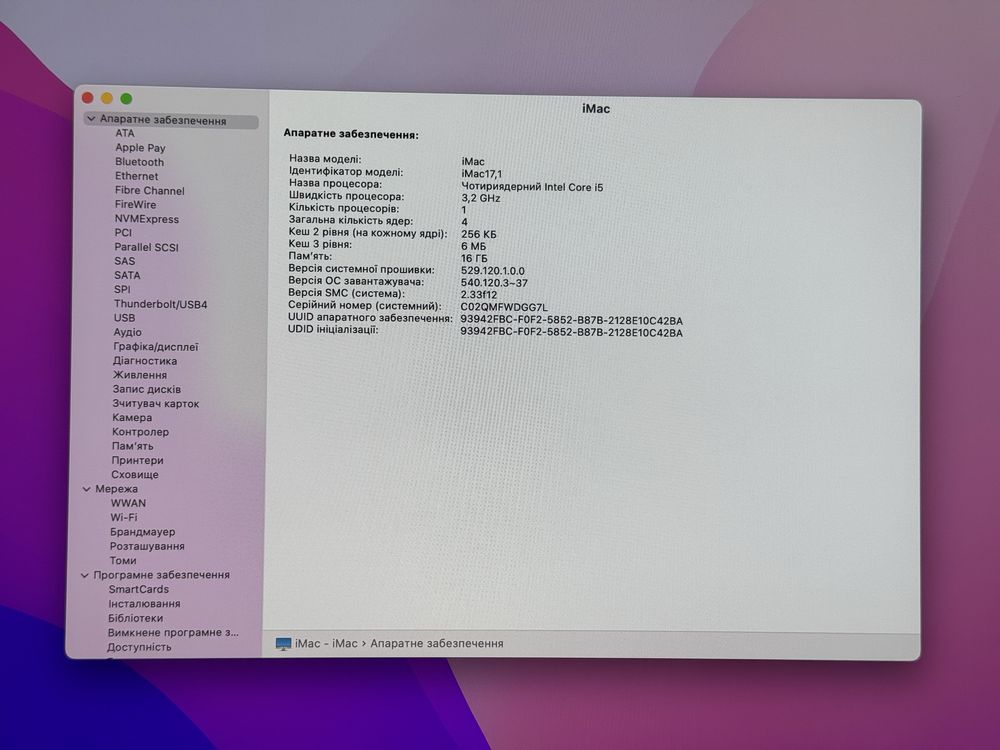Open the Ethernet sidebar entry
The width and height of the screenshot is (1000, 750).
point(136,176)
